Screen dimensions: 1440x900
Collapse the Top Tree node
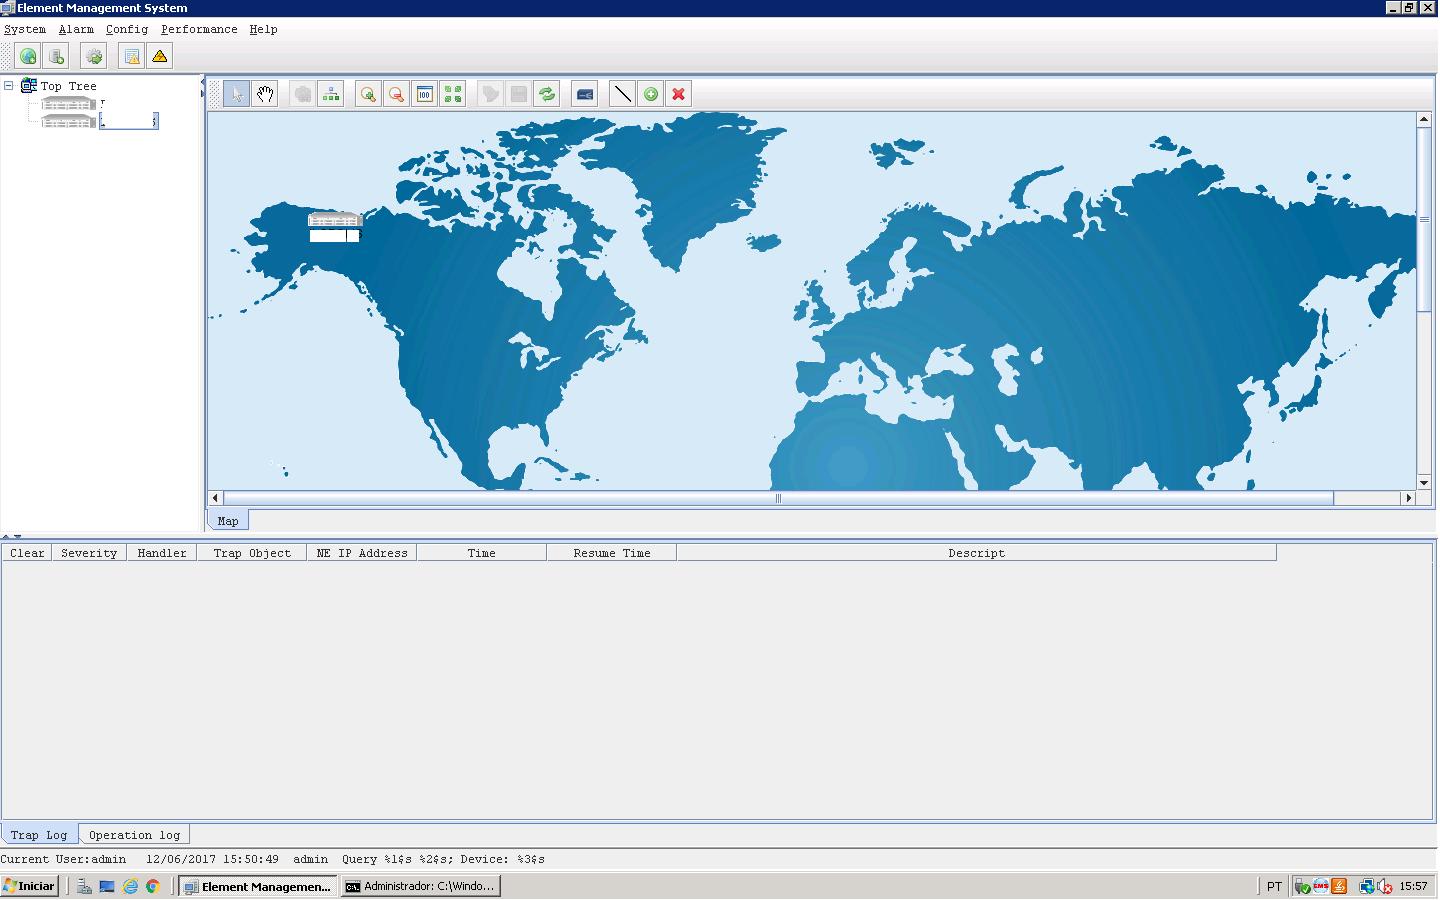pyautogui.click(x=9, y=86)
